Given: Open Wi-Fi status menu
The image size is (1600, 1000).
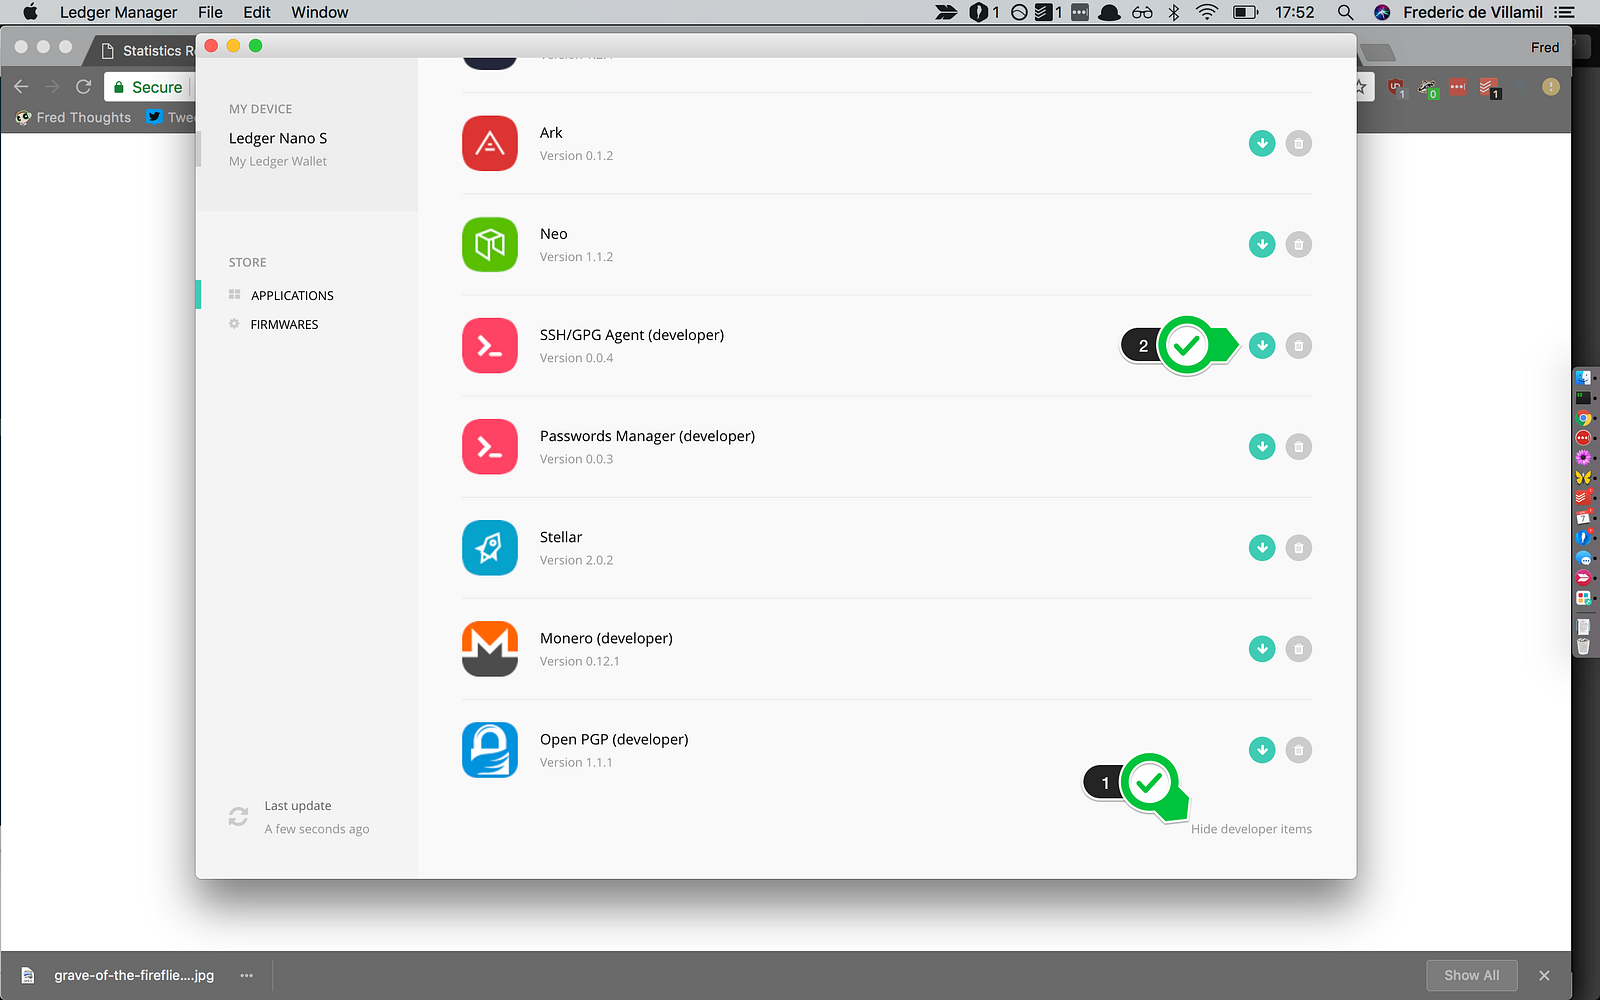Looking at the screenshot, I should click(1207, 12).
